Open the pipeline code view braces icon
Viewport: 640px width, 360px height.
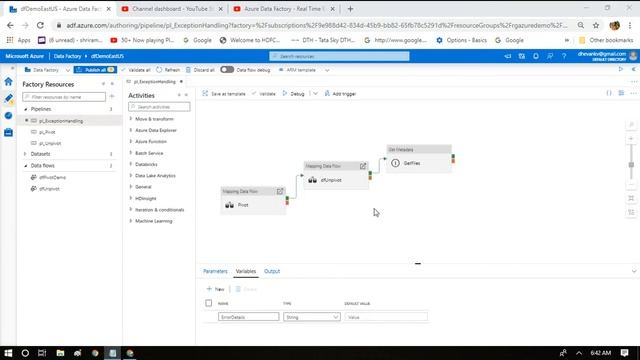[x=609, y=93]
